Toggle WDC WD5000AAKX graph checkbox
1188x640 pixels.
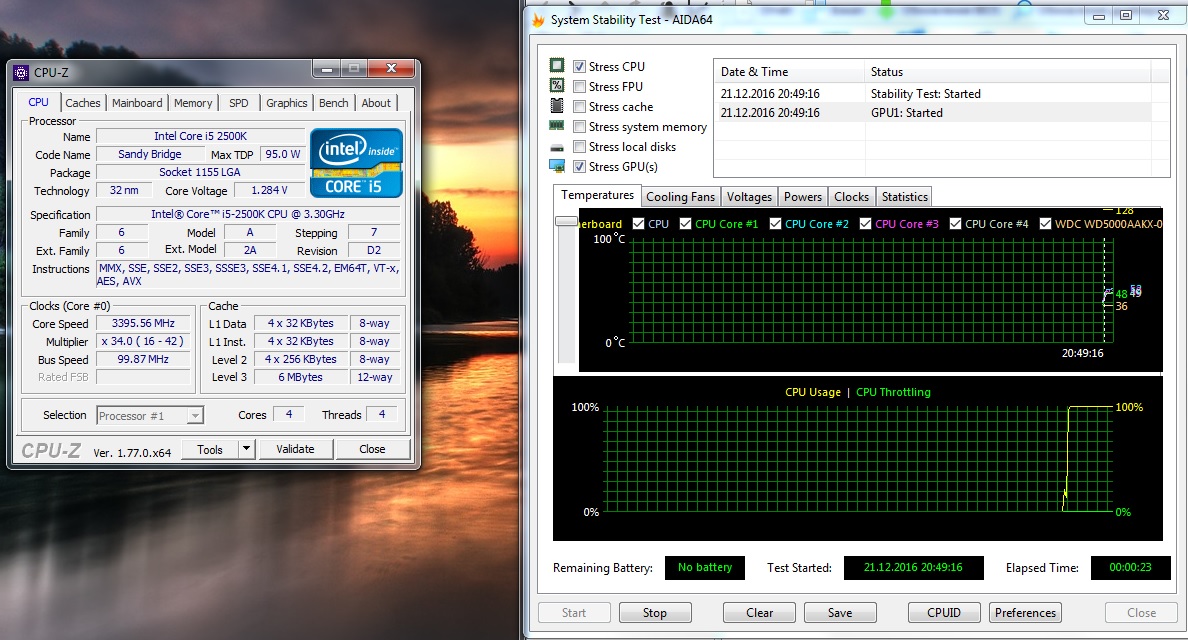(x=1046, y=223)
